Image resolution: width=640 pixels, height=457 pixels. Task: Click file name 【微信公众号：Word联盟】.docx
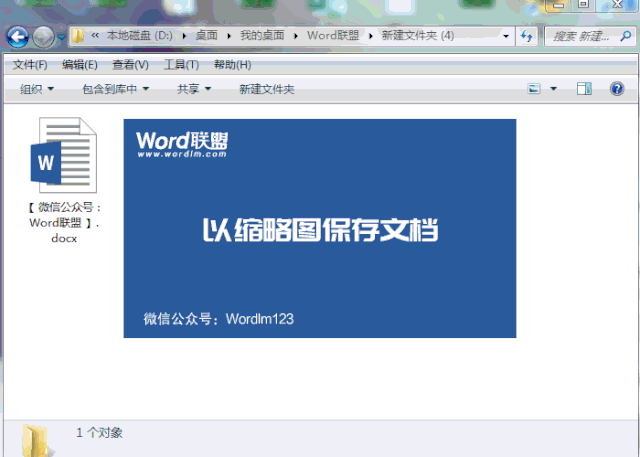pyautogui.click(x=64, y=222)
